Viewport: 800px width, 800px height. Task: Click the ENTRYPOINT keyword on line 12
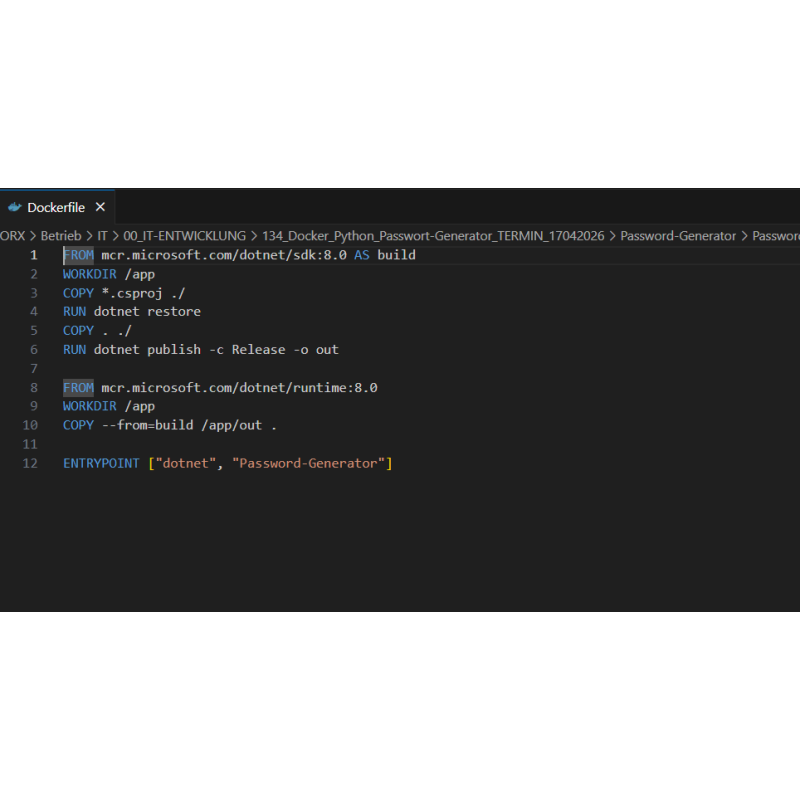click(100, 463)
